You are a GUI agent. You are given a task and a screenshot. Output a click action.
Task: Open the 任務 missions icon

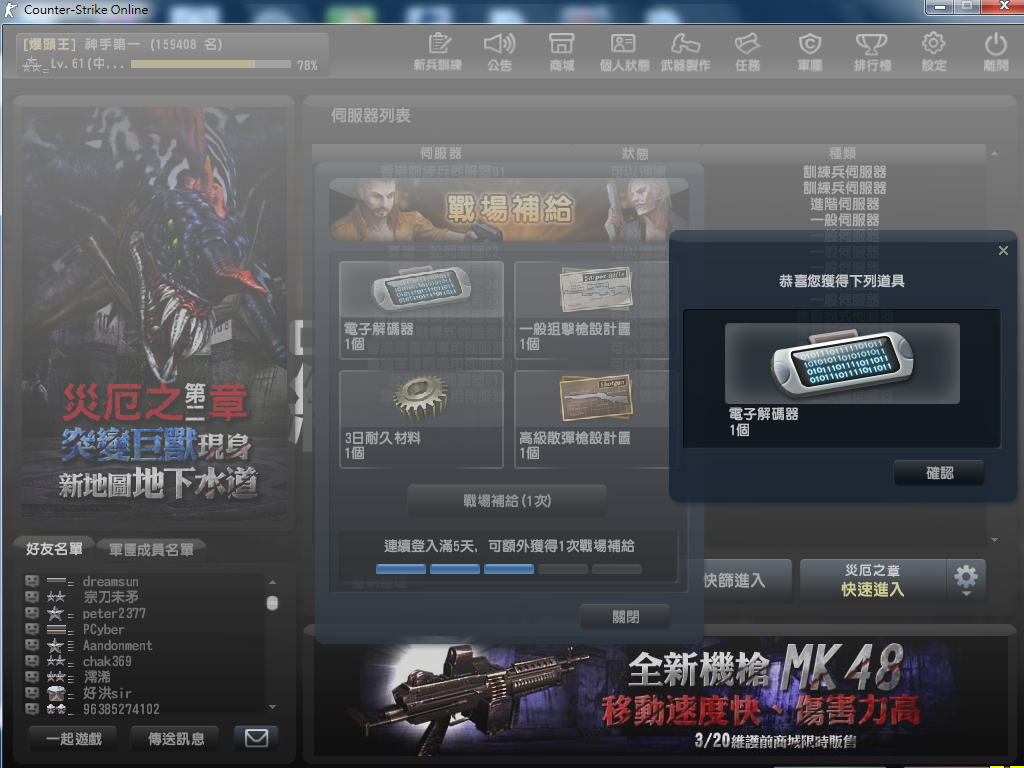point(747,52)
